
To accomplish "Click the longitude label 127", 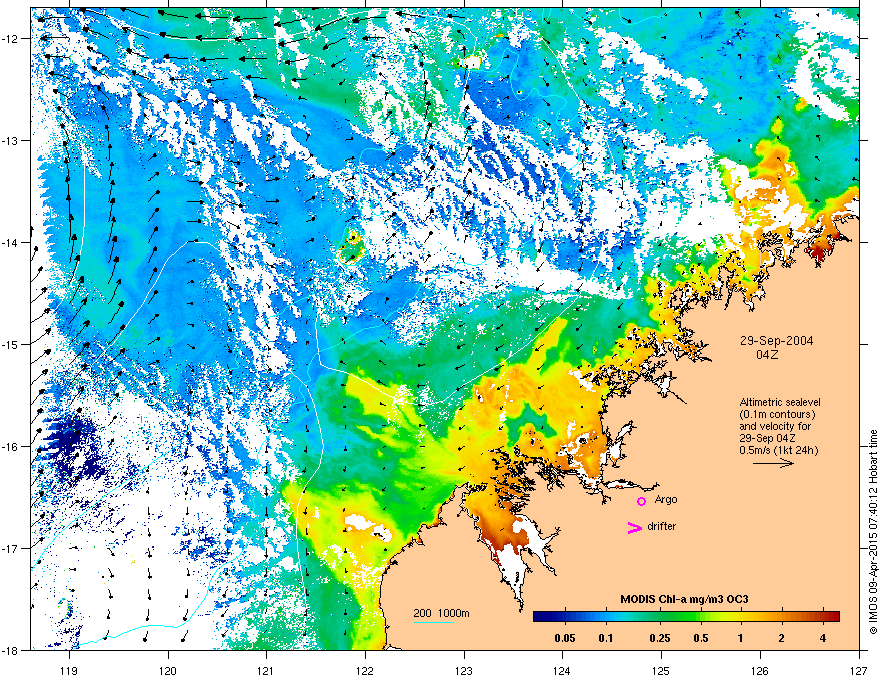I will click(859, 670).
